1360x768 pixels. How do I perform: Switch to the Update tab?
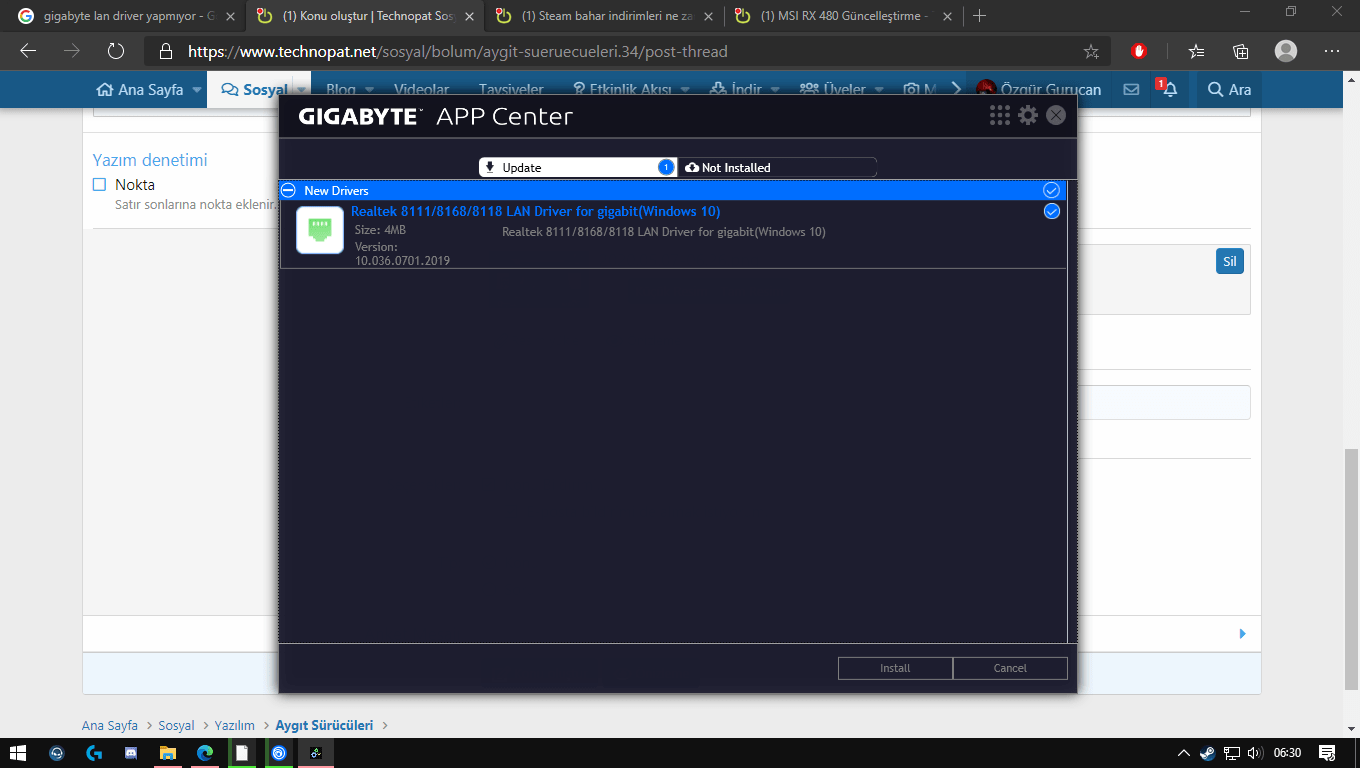point(578,167)
